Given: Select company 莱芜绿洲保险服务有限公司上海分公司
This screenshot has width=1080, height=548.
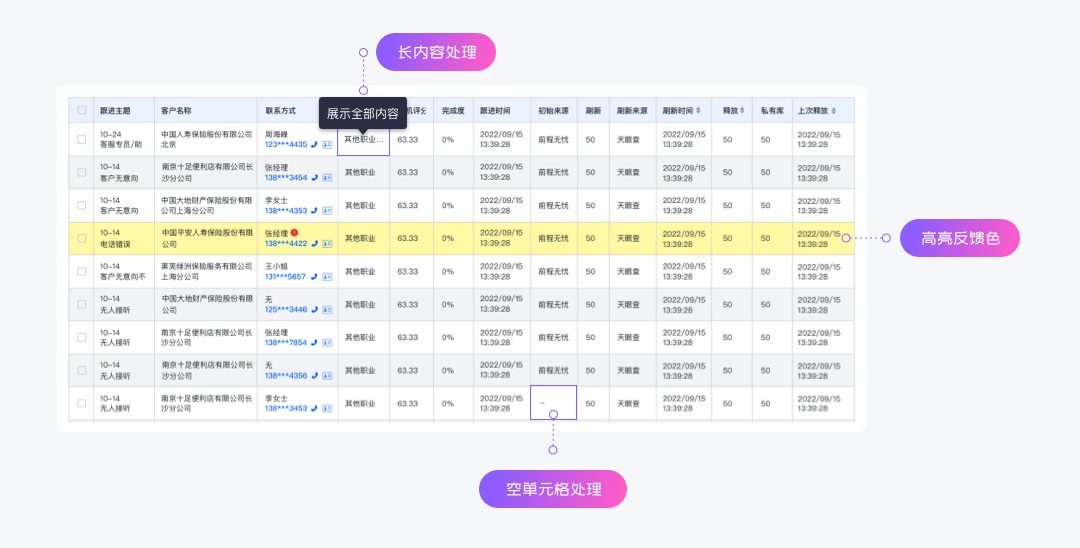Looking at the screenshot, I should 207,271.
